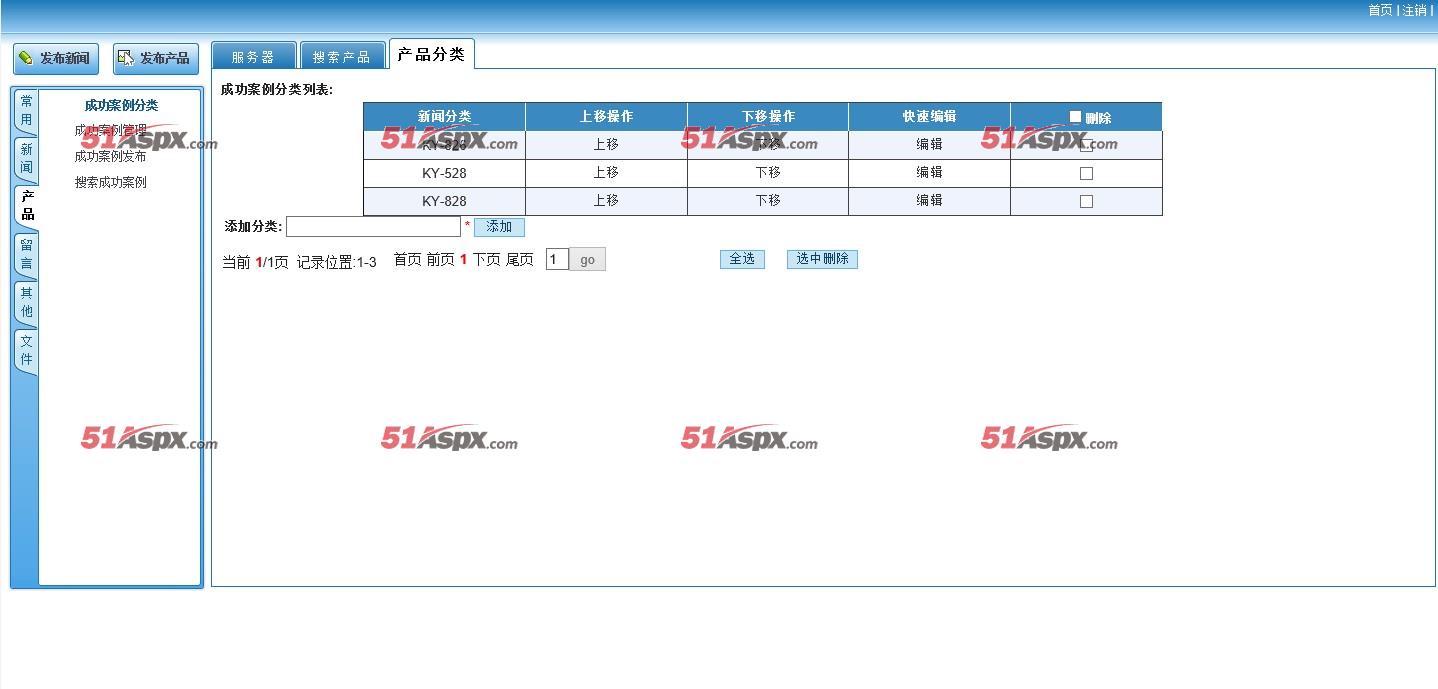Image resolution: width=1438 pixels, height=689 pixels.
Task: Click the 记录位置:1-3 status text
Action: click(337, 262)
